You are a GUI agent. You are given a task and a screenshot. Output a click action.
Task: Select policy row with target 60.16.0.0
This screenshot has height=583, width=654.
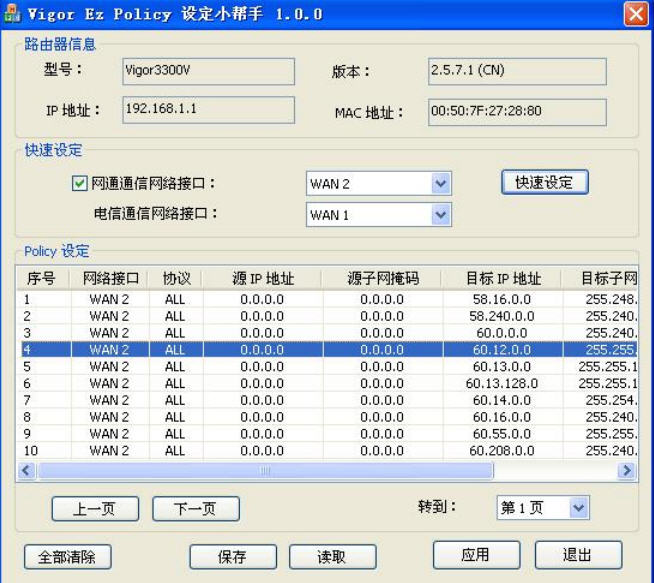(x=329, y=417)
